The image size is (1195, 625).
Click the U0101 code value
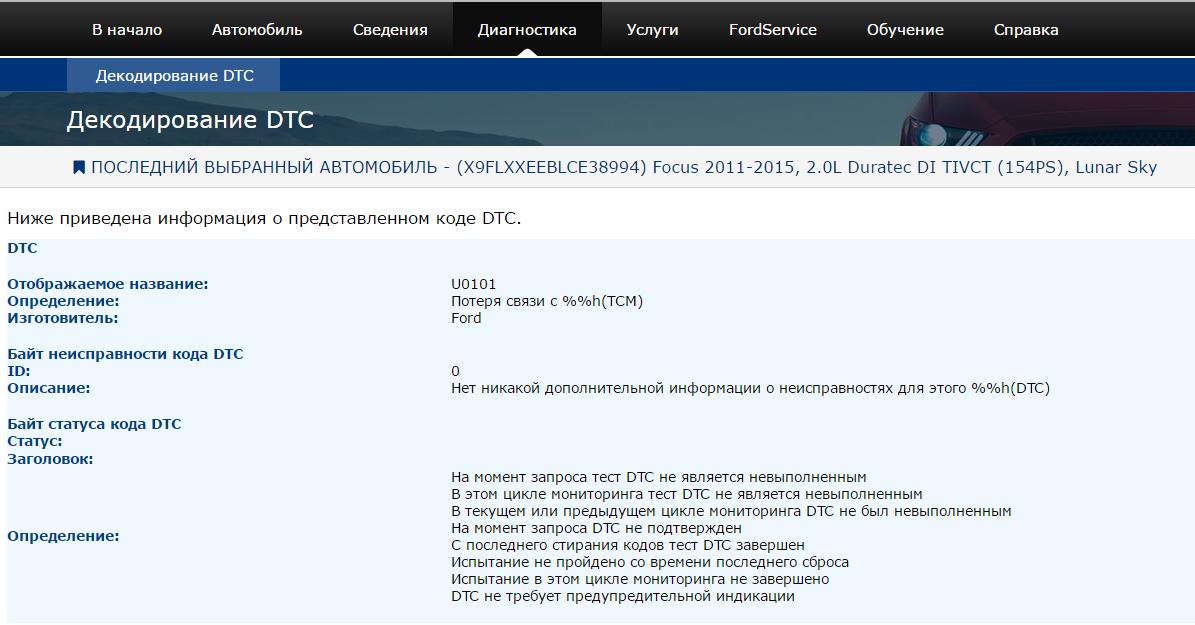[x=474, y=284]
